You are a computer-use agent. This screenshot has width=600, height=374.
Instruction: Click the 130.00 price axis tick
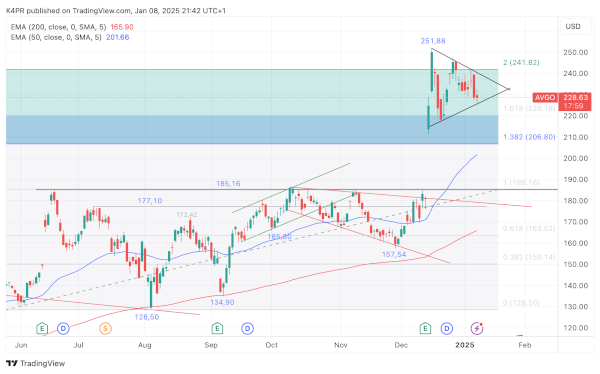pos(576,307)
